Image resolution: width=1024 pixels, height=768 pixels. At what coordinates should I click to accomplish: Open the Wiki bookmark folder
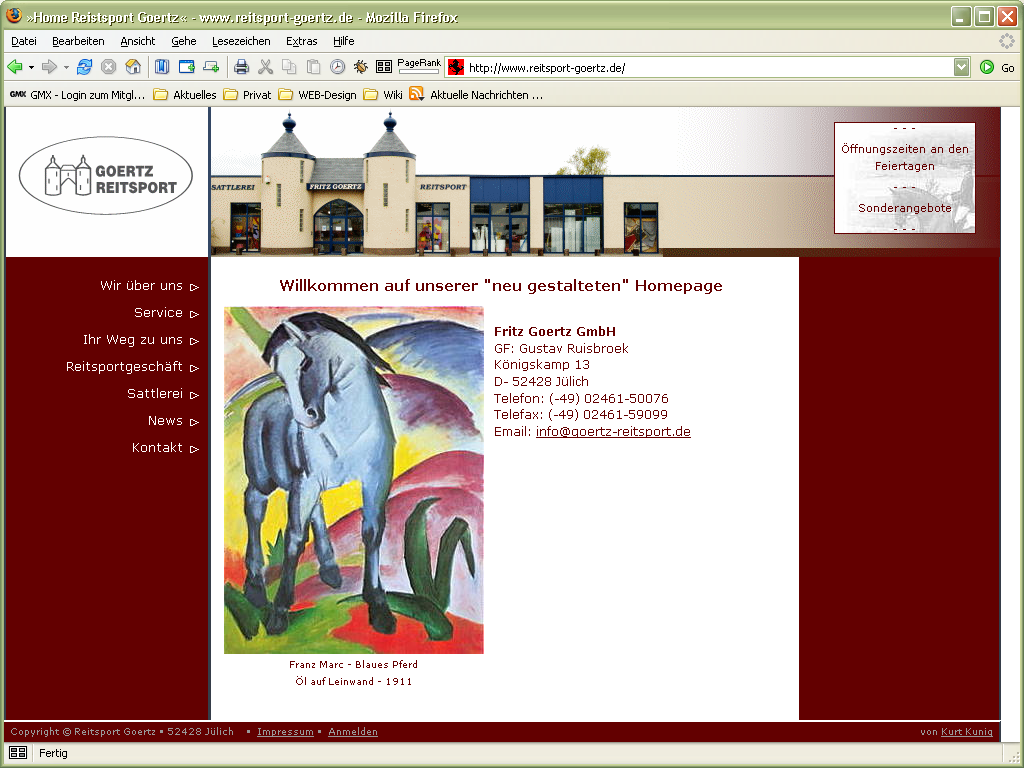tap(383, 95)
